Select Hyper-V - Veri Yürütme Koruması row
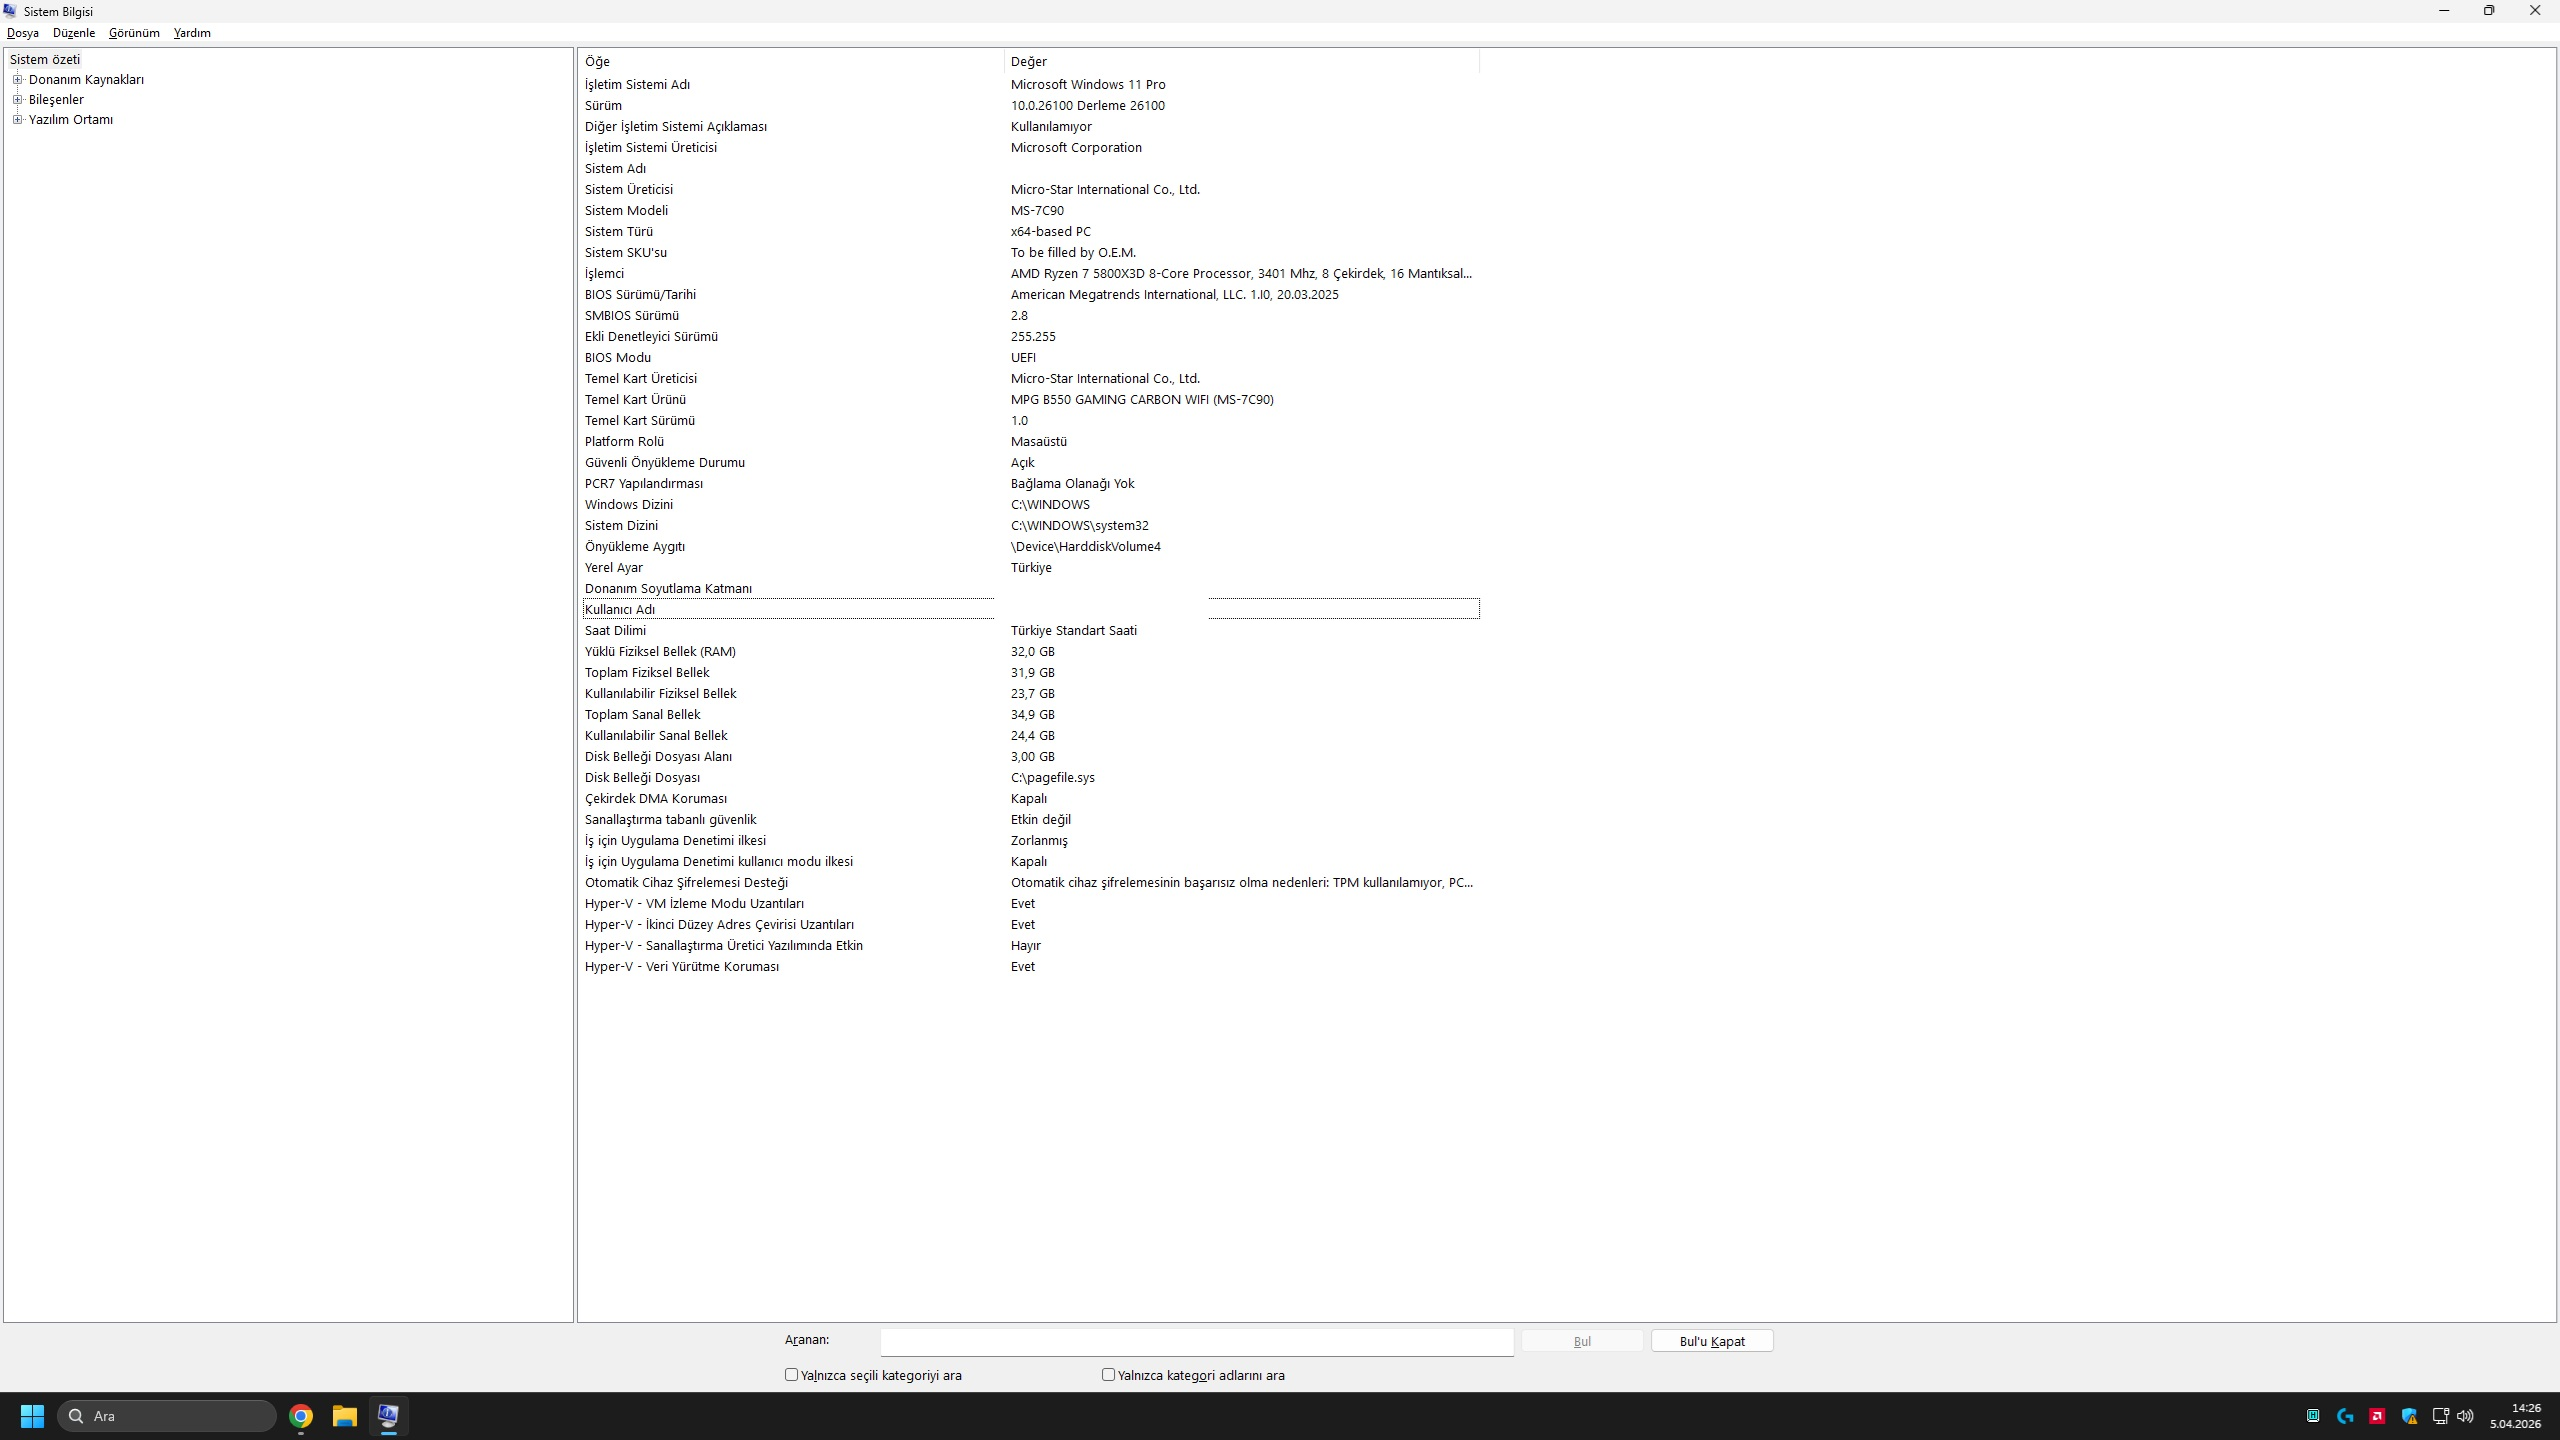Screen dimensions: 2560x1440 coord(1031,967)
